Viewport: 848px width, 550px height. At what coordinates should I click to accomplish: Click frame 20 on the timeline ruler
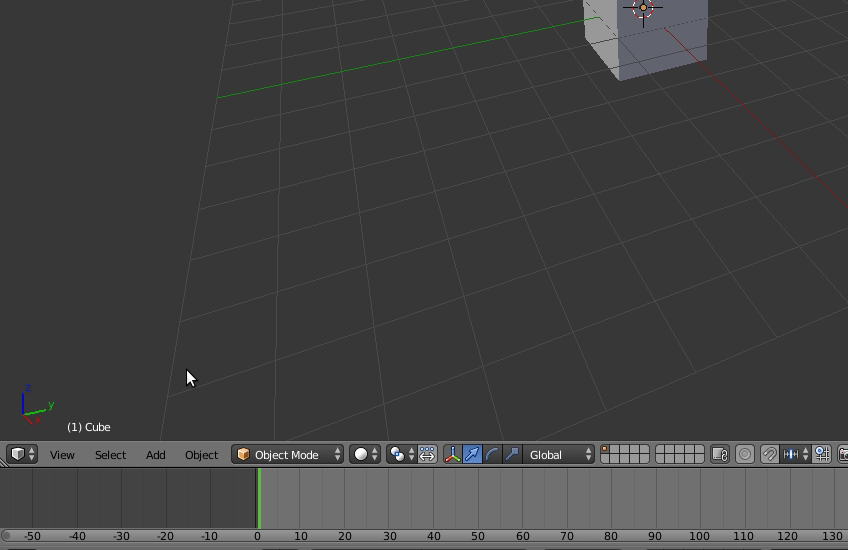tap(344, 536)
